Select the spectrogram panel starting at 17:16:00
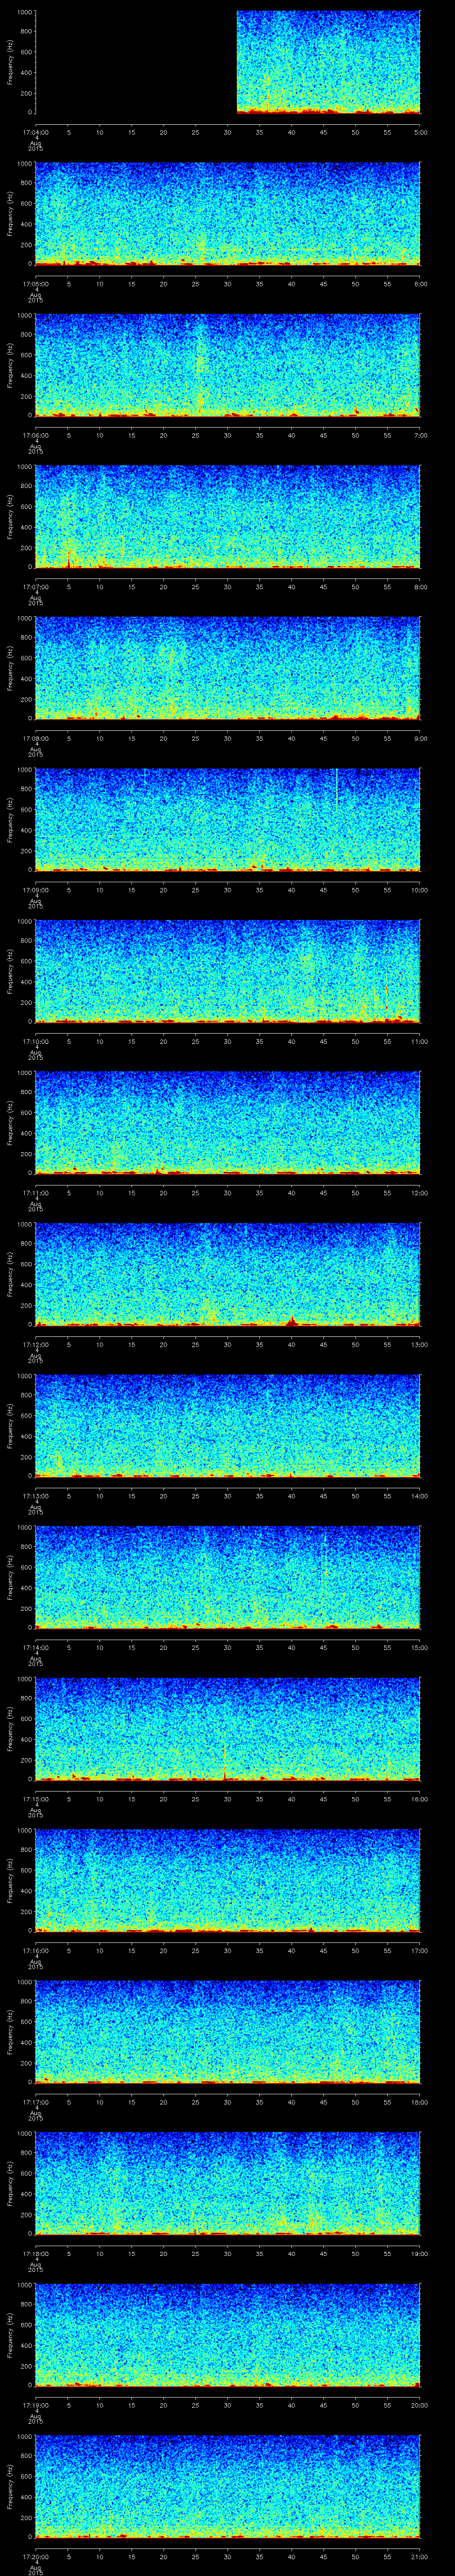 [228, 1880]
